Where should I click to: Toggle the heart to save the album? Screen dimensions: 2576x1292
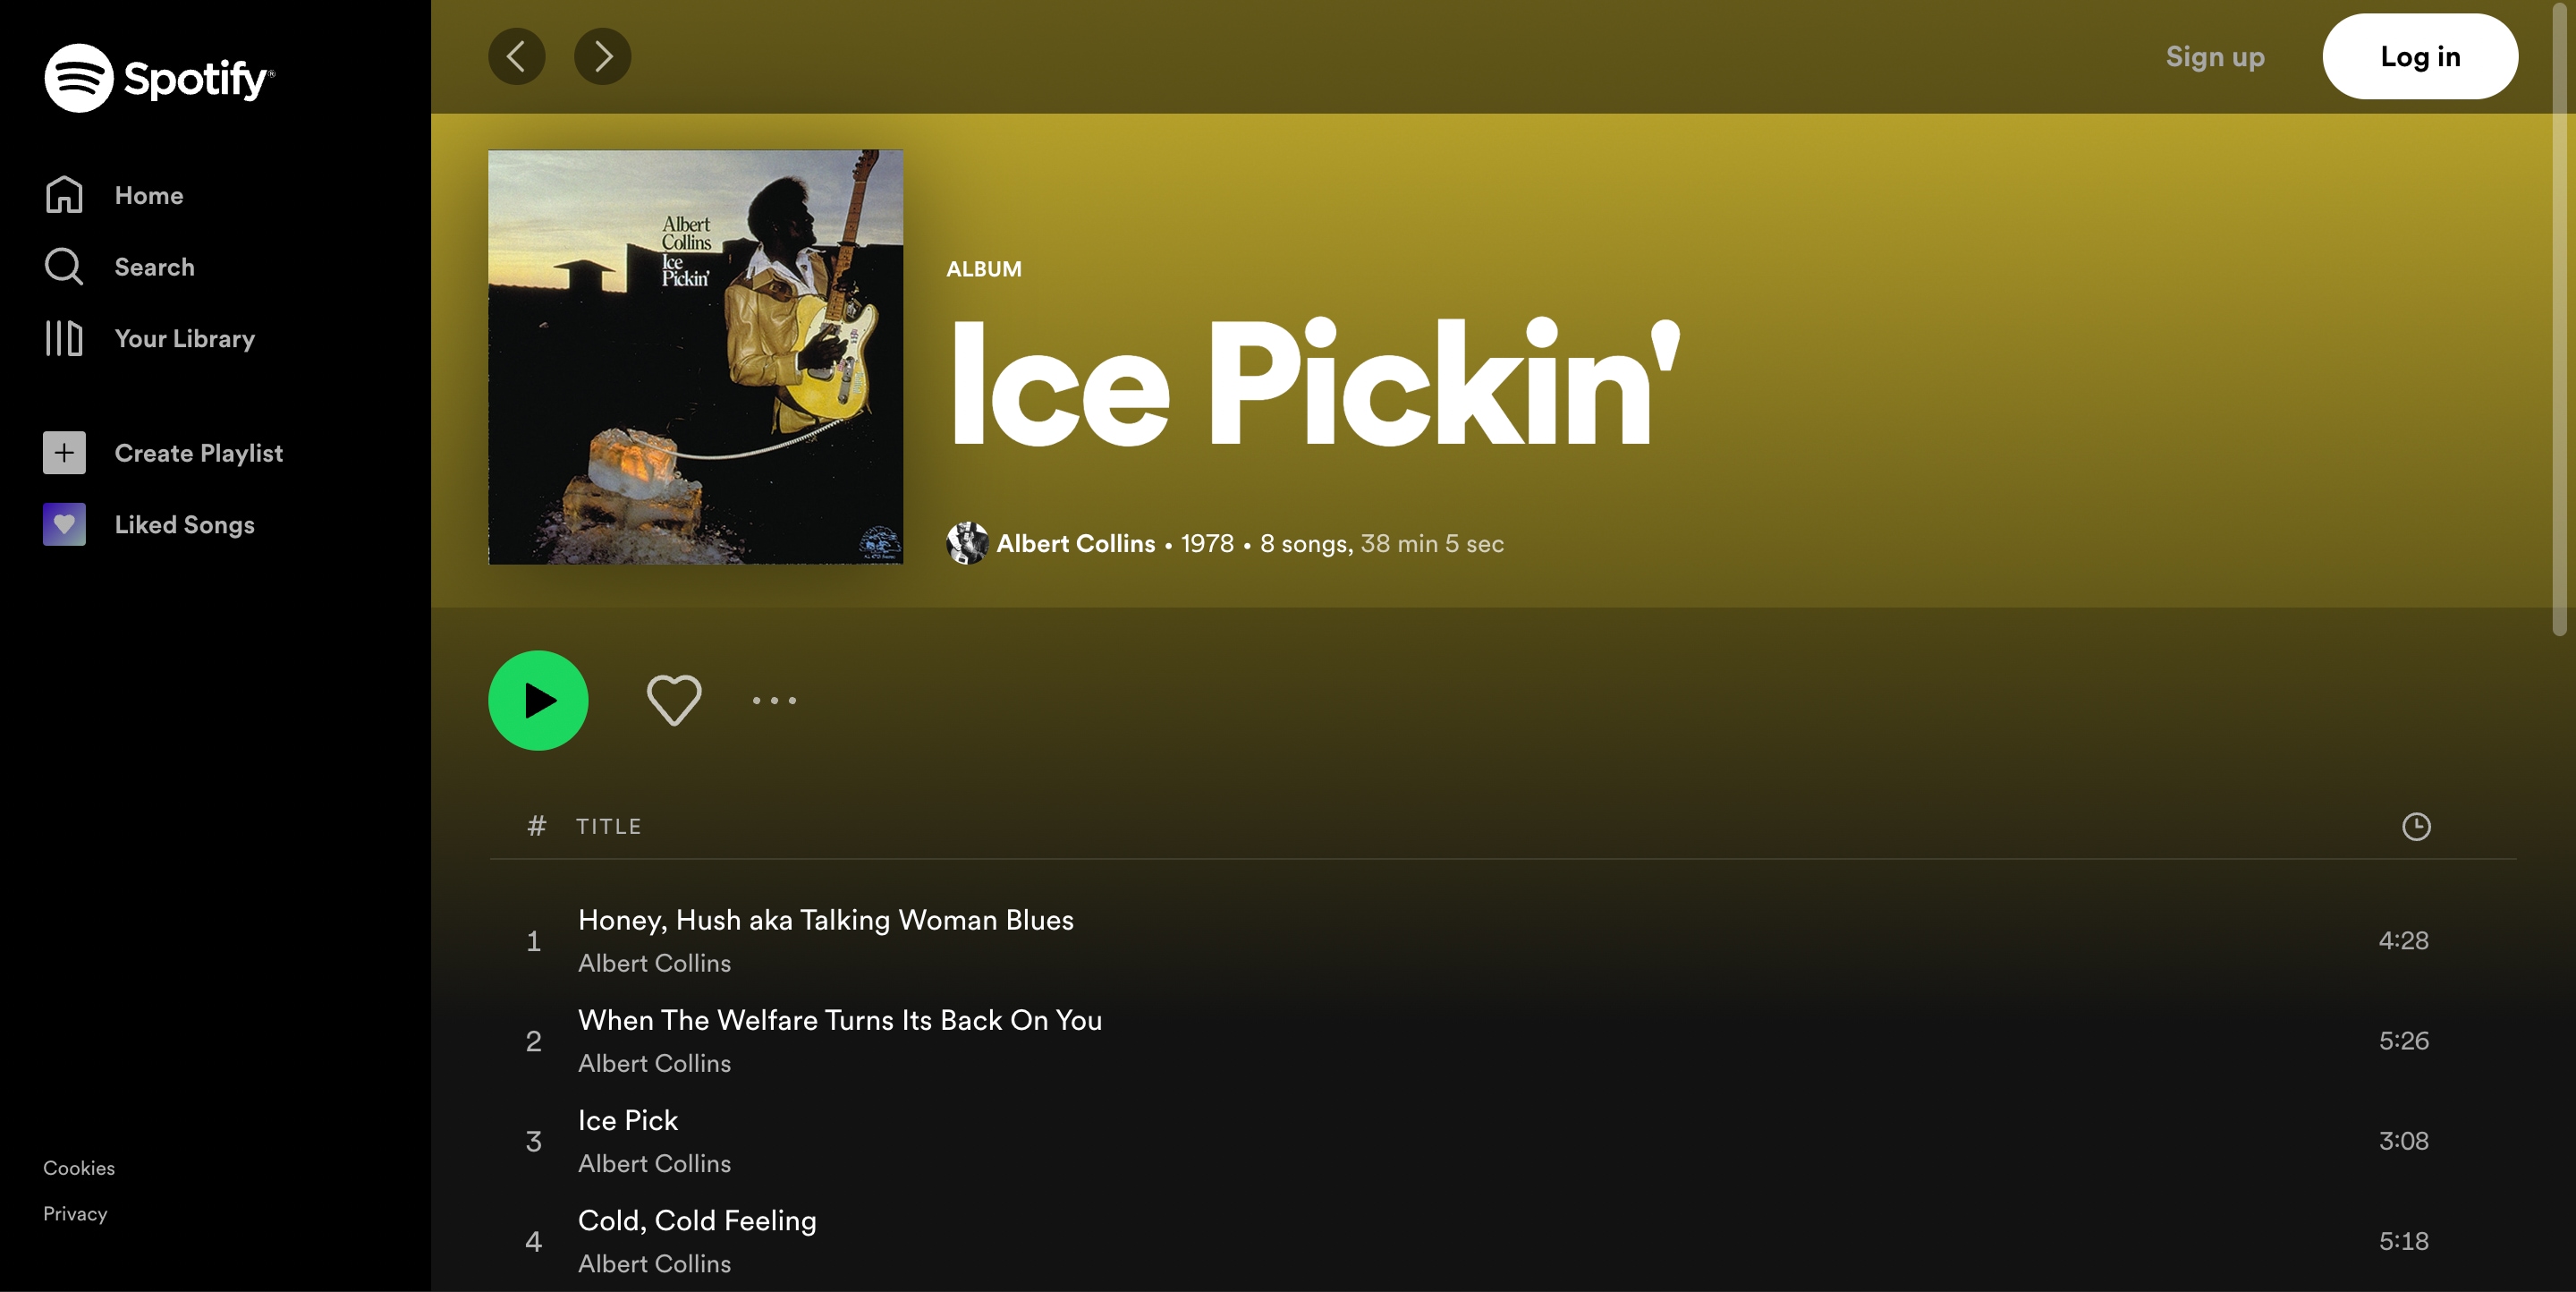(x=674, y=700)
